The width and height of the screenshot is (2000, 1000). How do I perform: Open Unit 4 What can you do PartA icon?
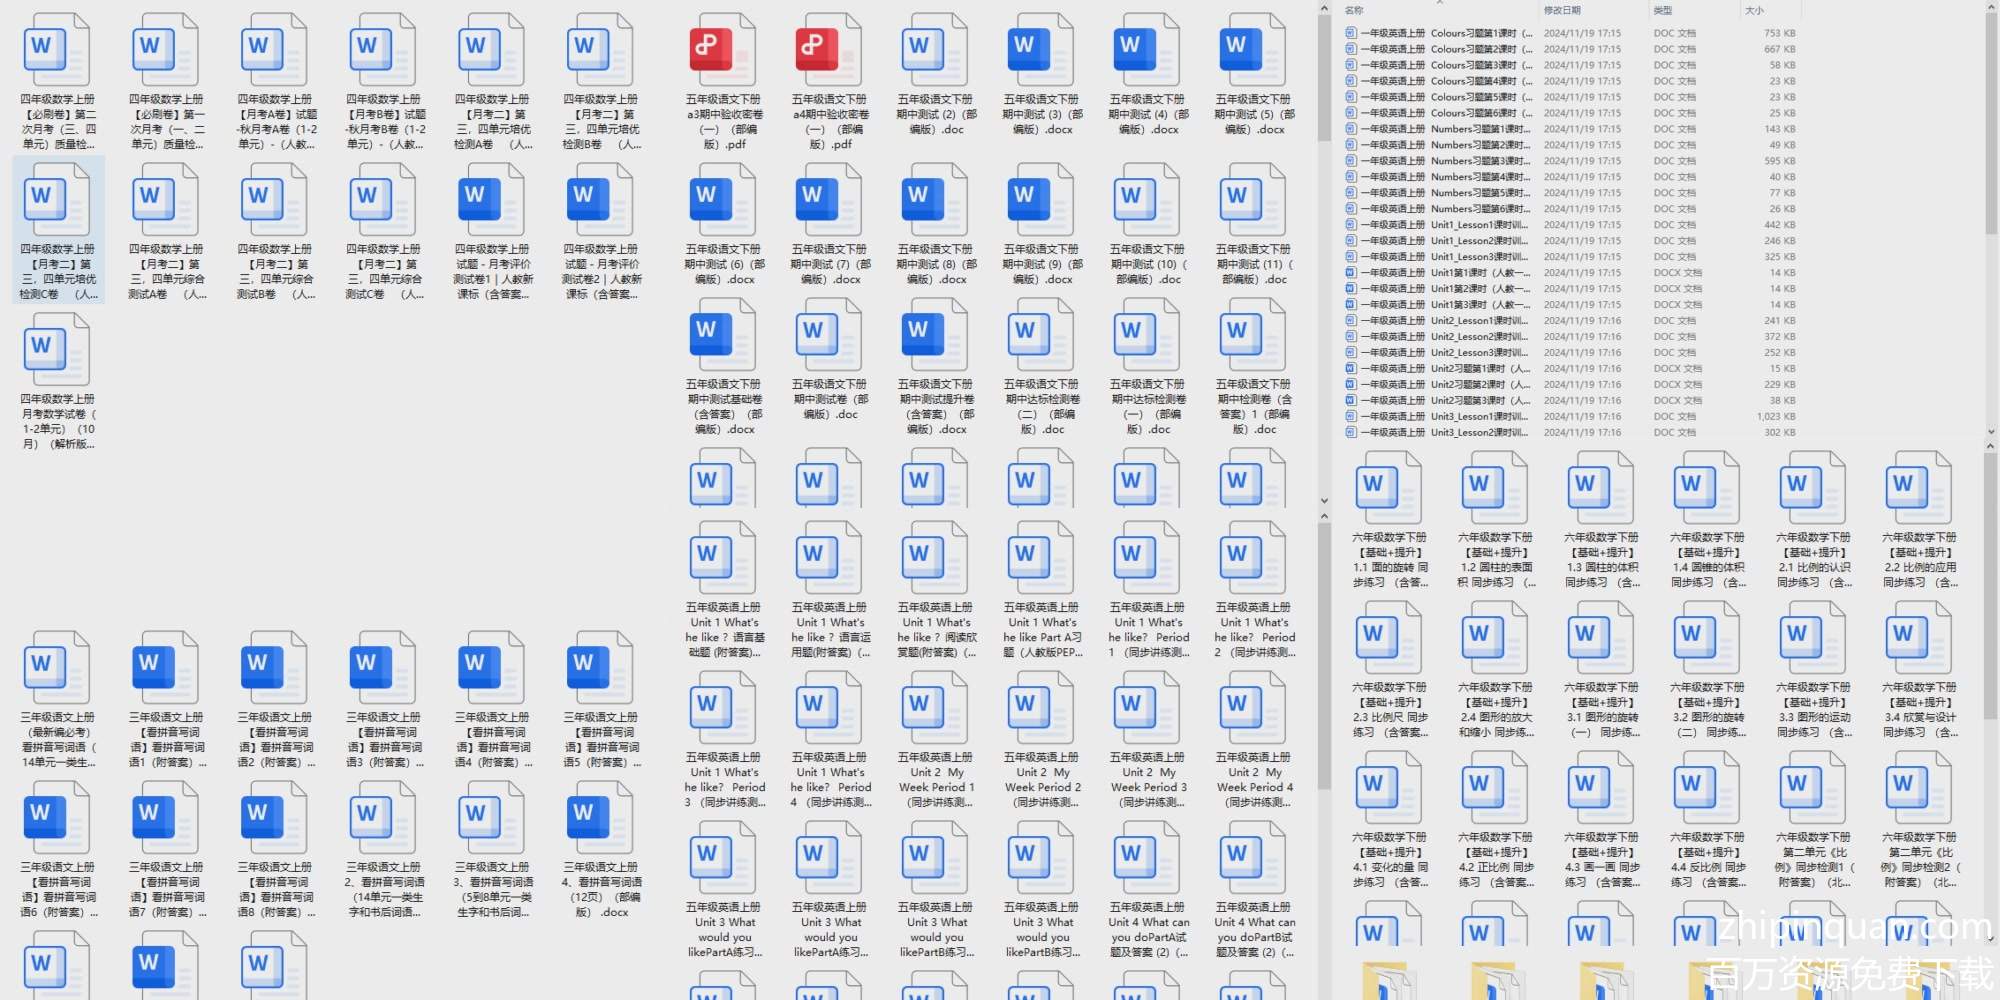coord(1147,857)
